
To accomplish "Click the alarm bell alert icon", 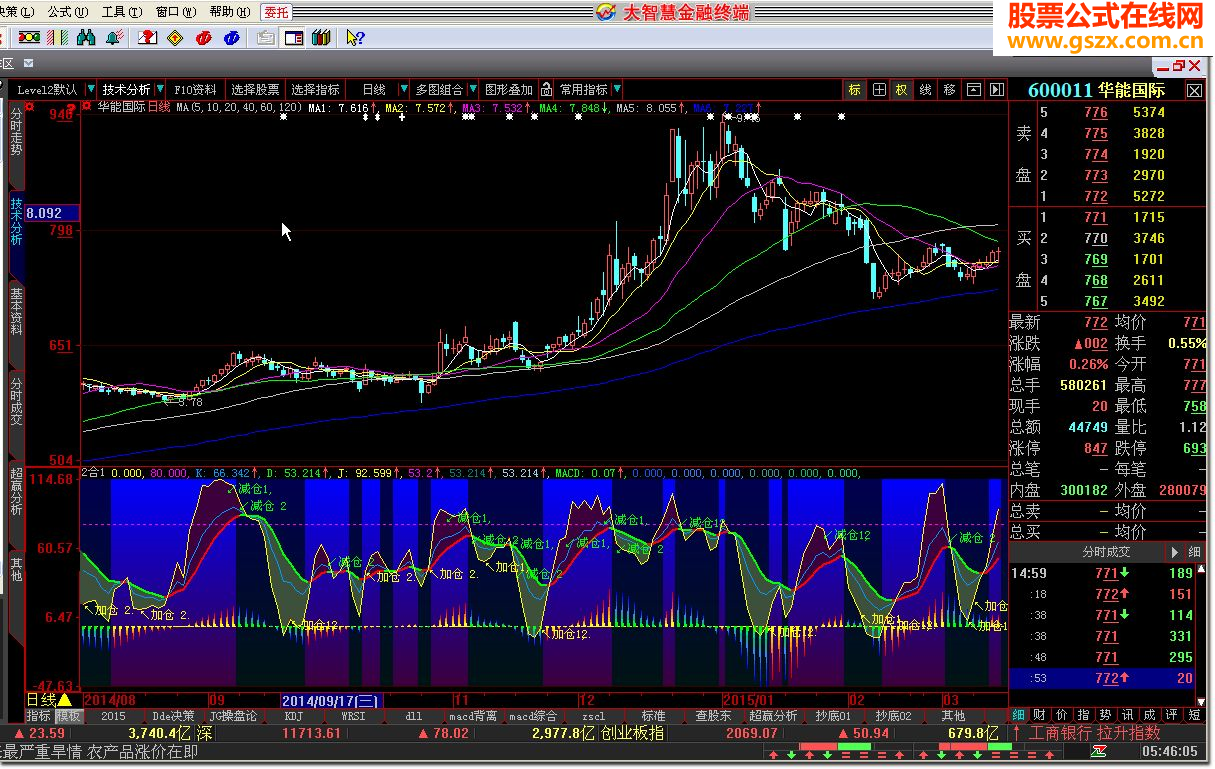I will [x=115, y=38].
